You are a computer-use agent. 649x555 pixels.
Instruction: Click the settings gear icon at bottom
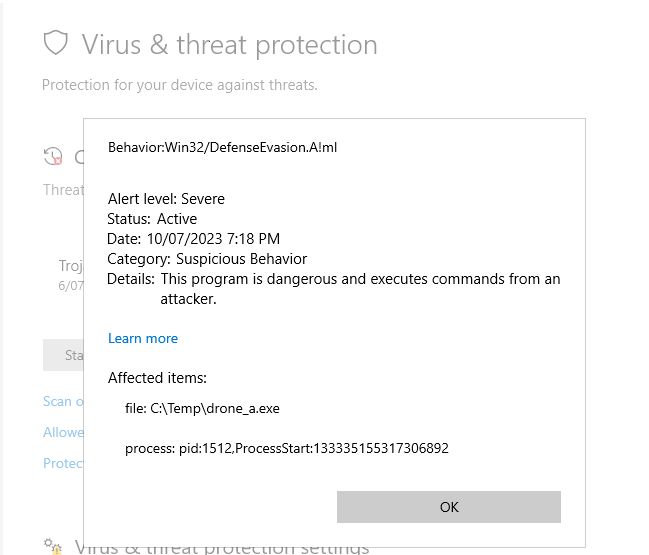tap(53, 546)
